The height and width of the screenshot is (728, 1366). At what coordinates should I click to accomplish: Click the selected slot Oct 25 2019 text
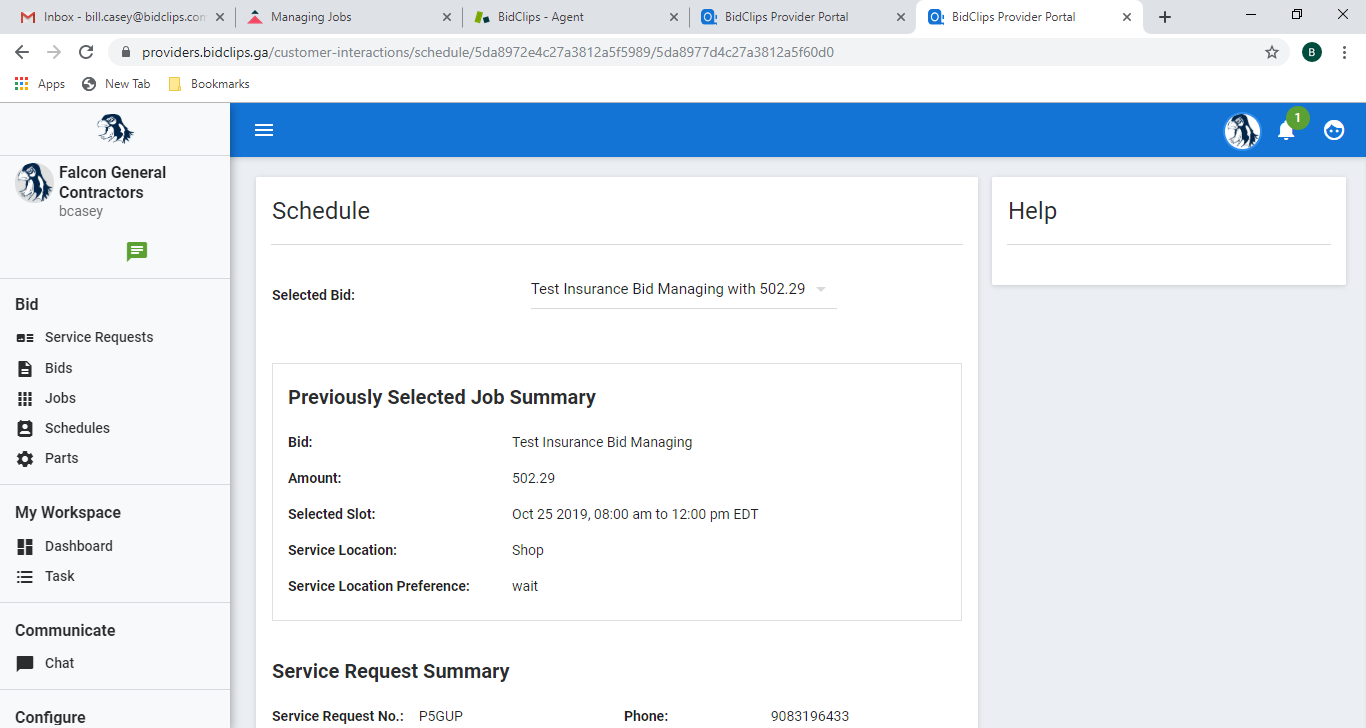coord(635,514)
